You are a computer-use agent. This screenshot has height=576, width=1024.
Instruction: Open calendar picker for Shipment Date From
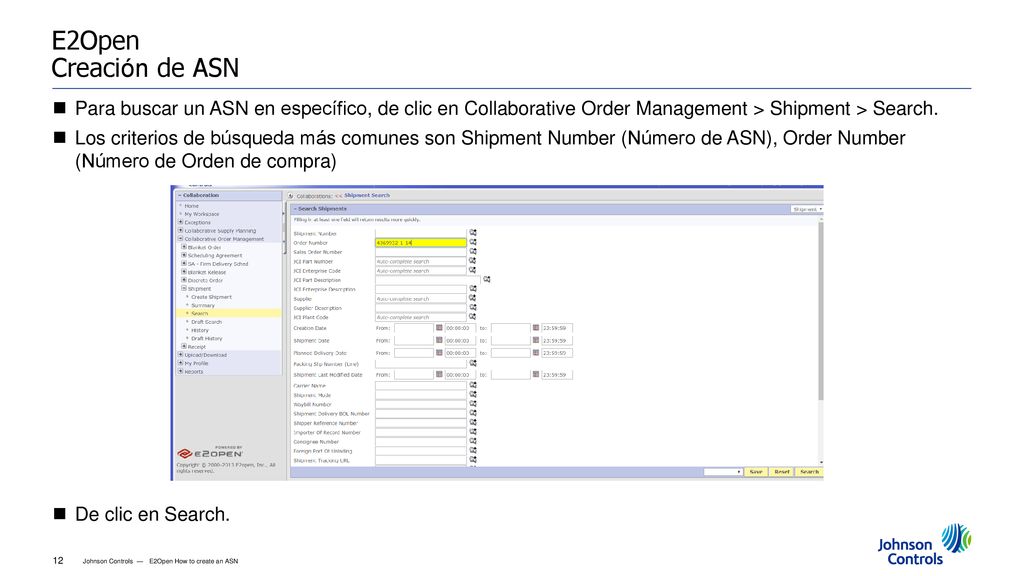click(x=440, y=340)
